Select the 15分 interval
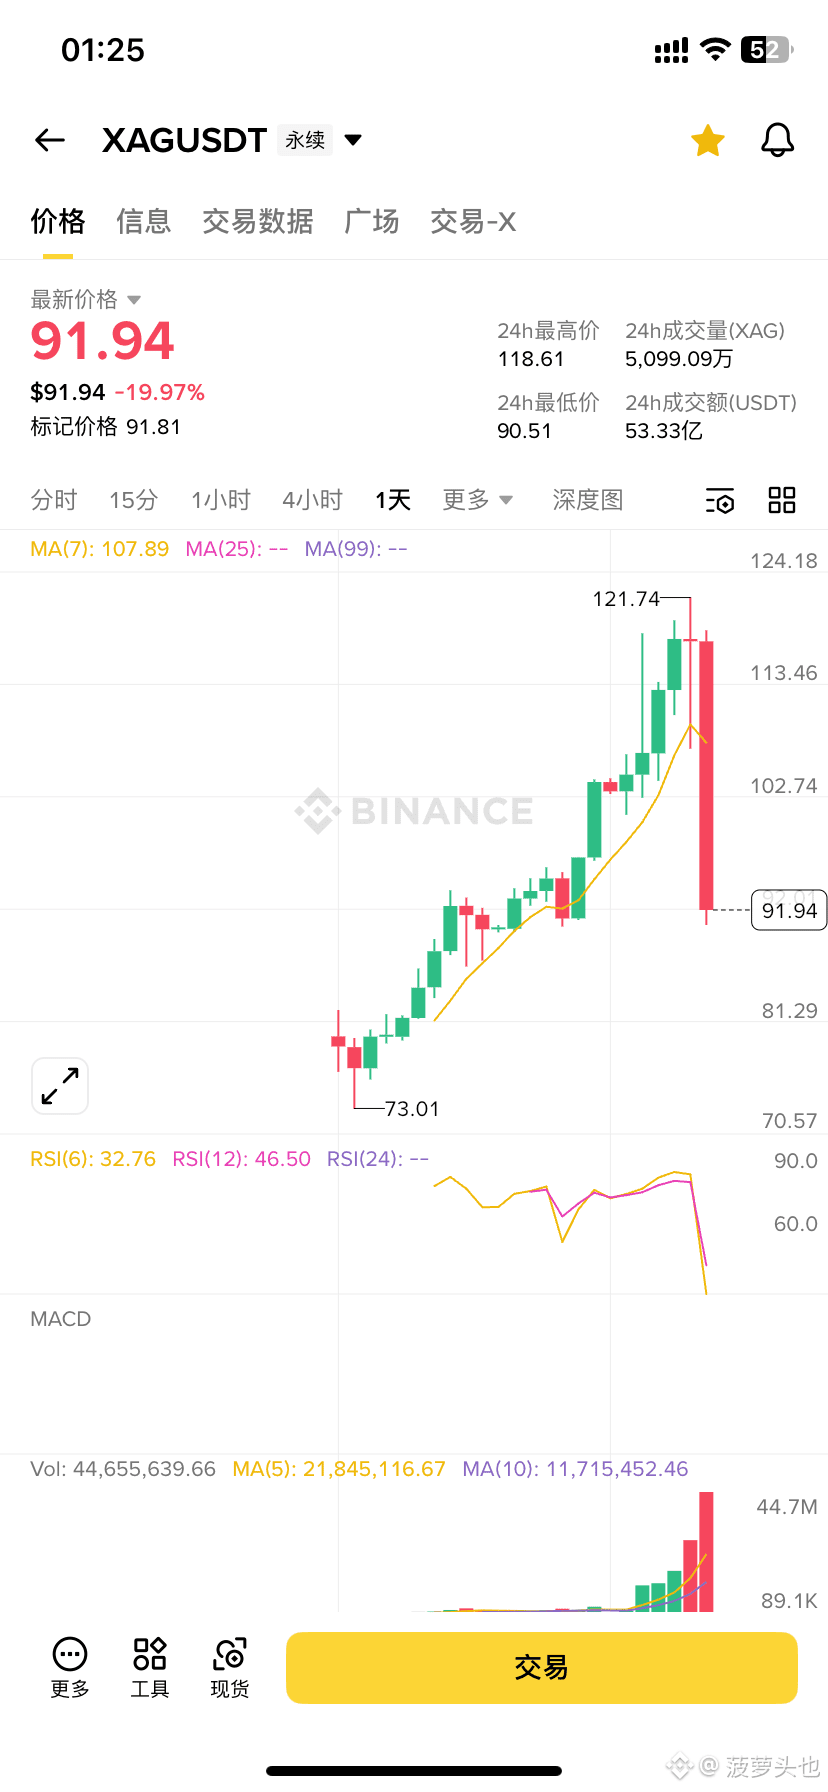Screen dimensions: 828x1792 pyautogui.click(x=134, y=500)
